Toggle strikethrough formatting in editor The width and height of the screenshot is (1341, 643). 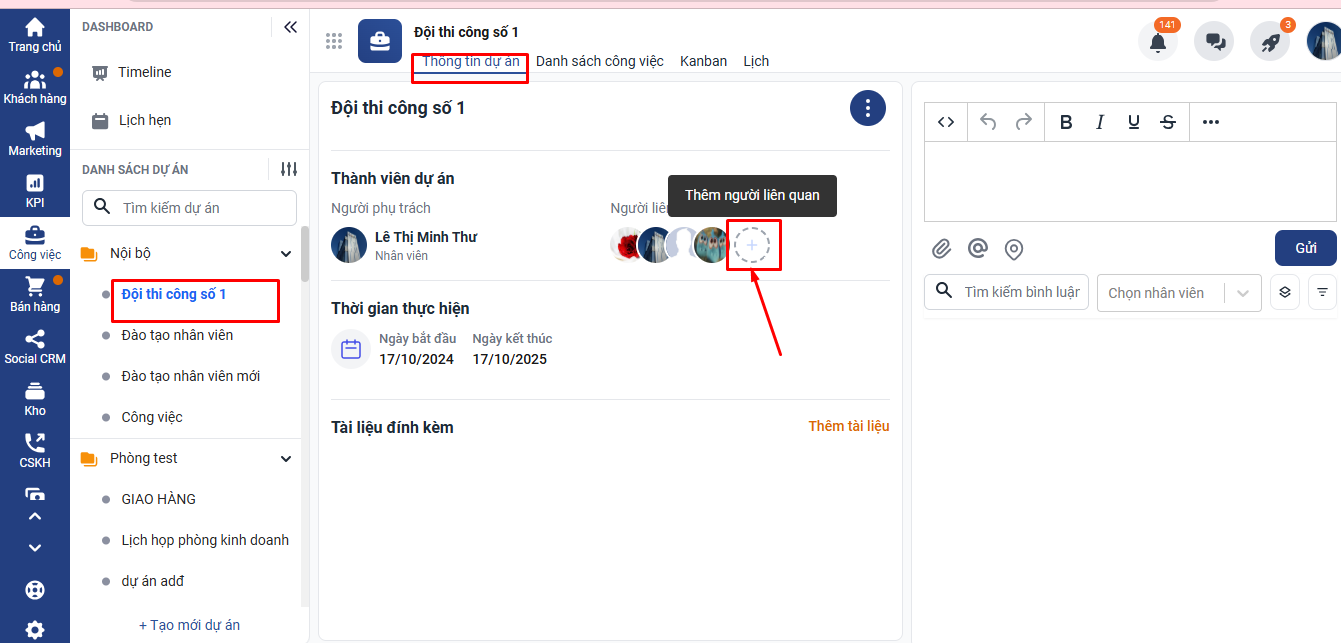click(1168, 122)
